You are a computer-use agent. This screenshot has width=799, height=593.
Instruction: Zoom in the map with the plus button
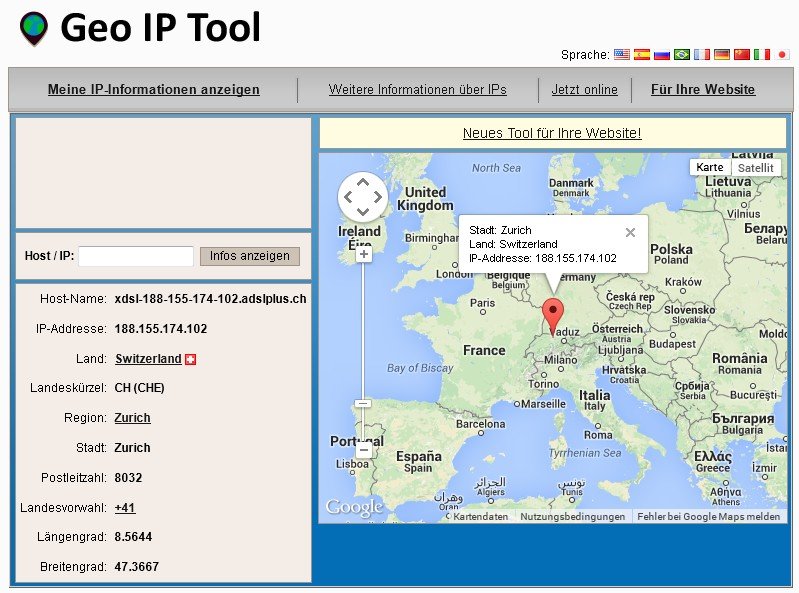[364, 255]
